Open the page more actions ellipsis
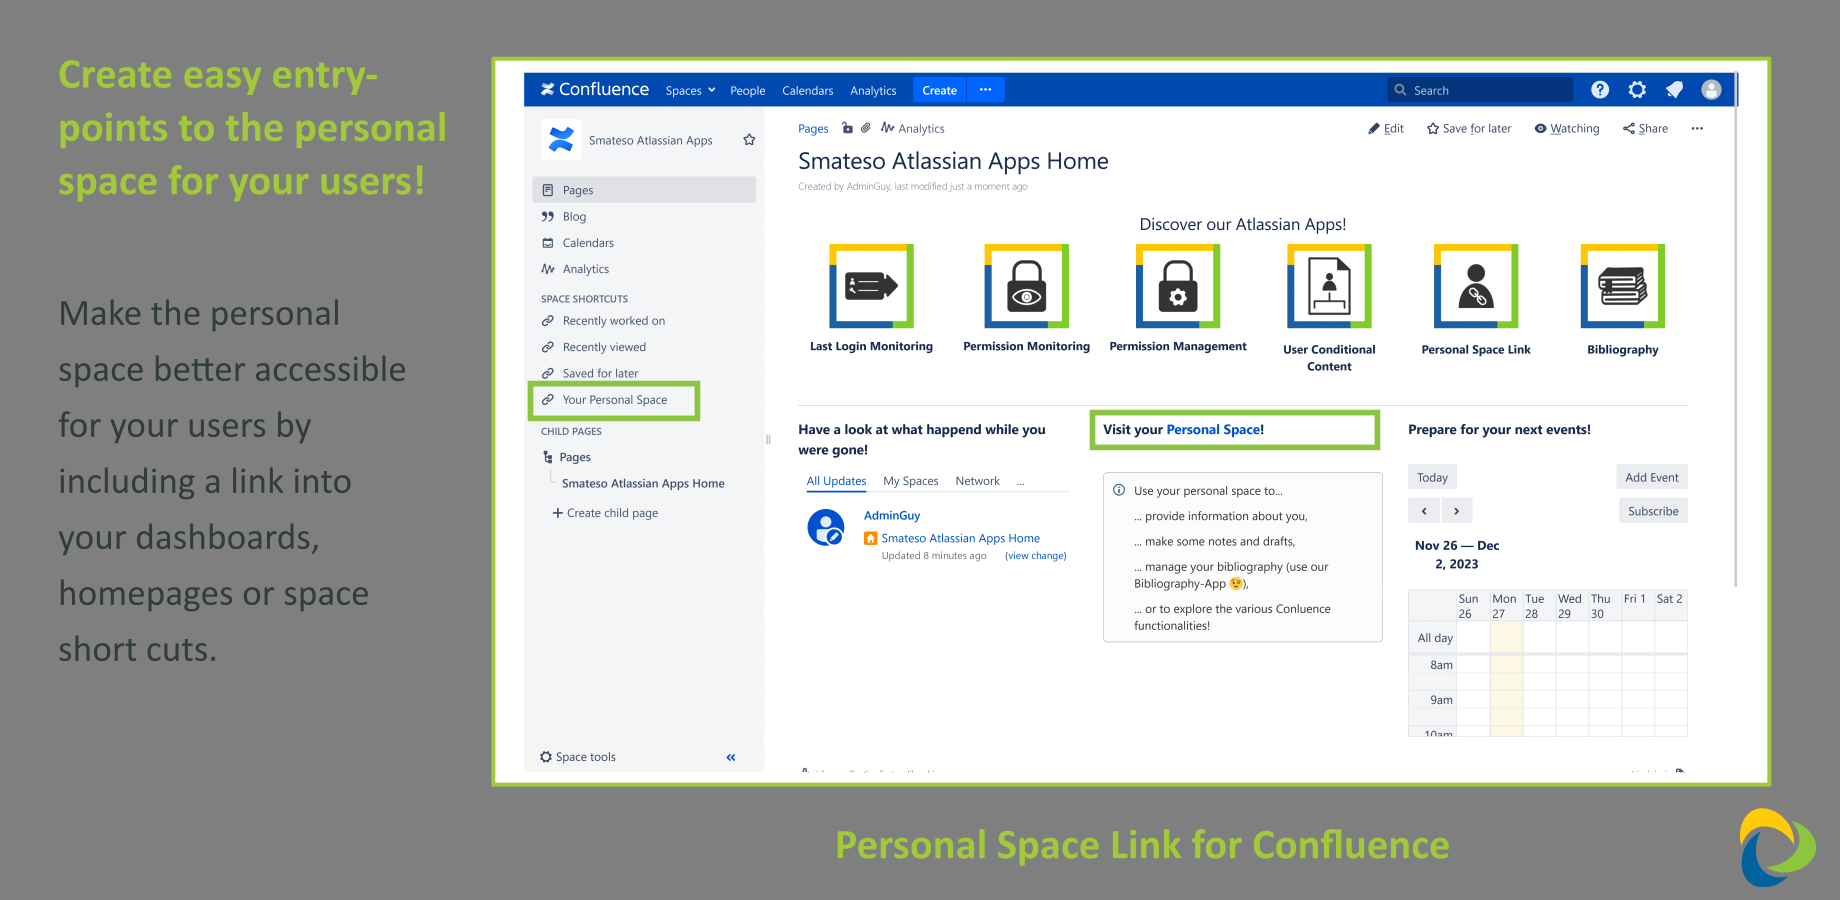Screen dimensions: 1840x900 tap(1697, 129)
